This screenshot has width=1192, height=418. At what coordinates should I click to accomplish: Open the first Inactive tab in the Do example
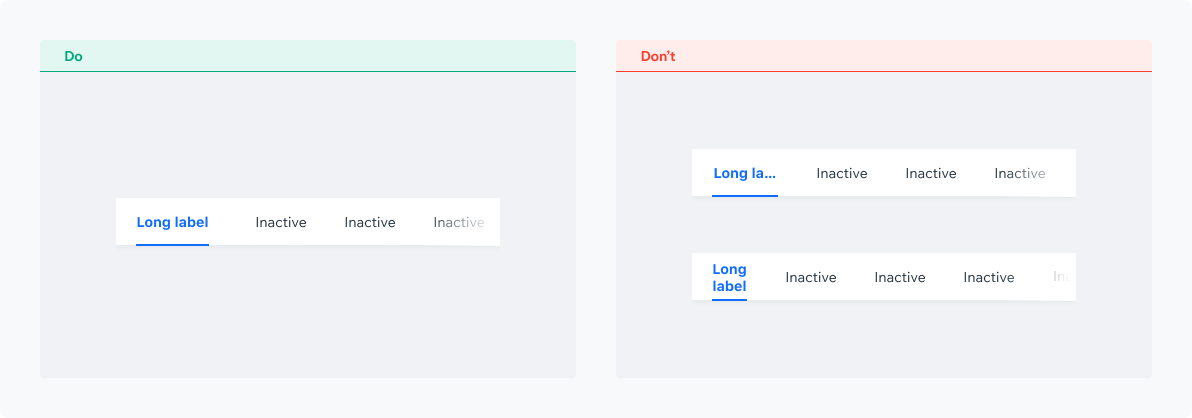coord(281,223)
